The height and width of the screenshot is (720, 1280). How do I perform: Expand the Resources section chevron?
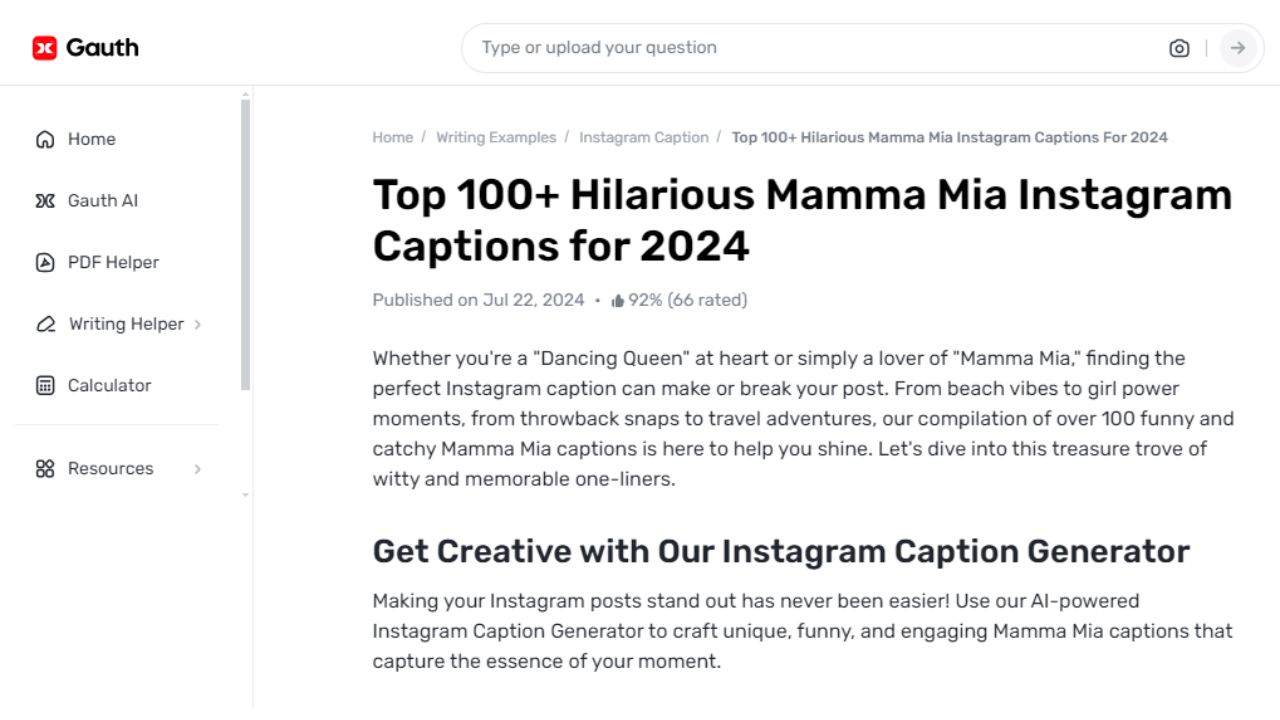pyautogui.click(x=197, y=468)
